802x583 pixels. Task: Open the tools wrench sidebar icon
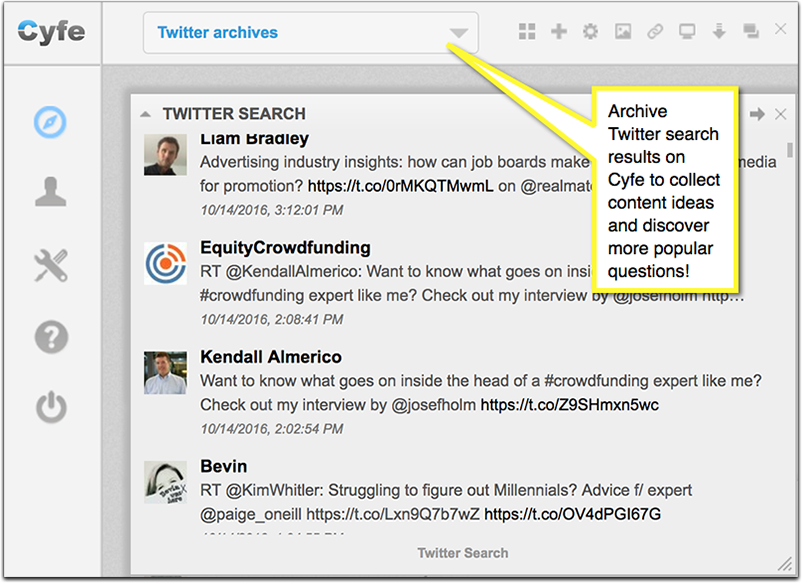point(51,265)
